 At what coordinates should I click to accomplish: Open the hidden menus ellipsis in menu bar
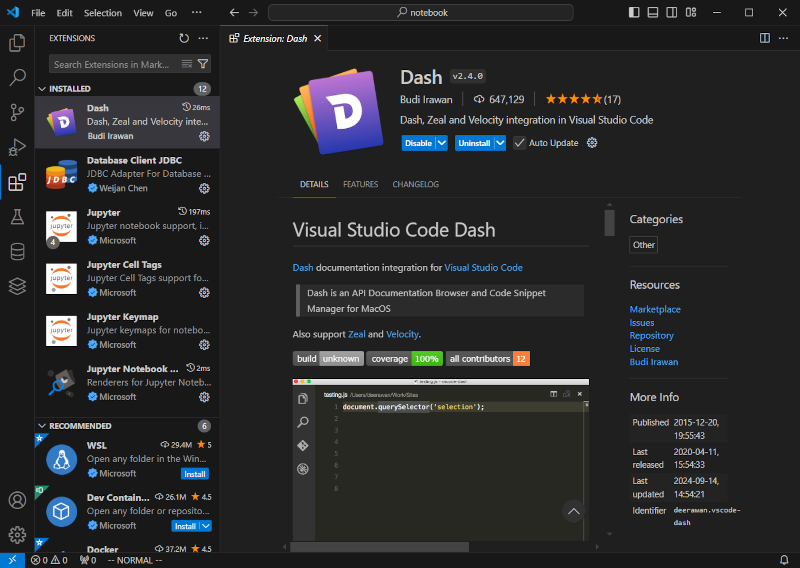[x=196, y=12]
